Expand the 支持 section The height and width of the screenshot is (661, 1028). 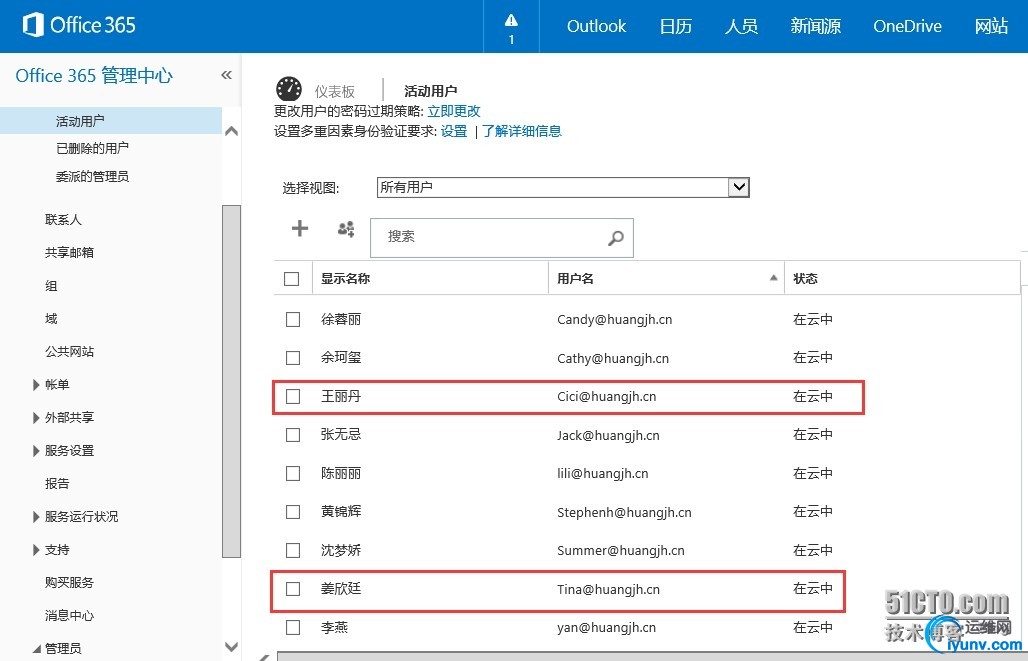[x=36, y=550]
